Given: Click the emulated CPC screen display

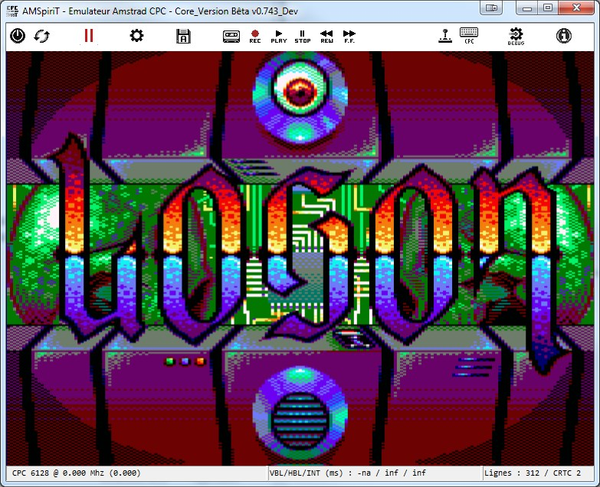Looking at the screenshot, I should [300, 259].
